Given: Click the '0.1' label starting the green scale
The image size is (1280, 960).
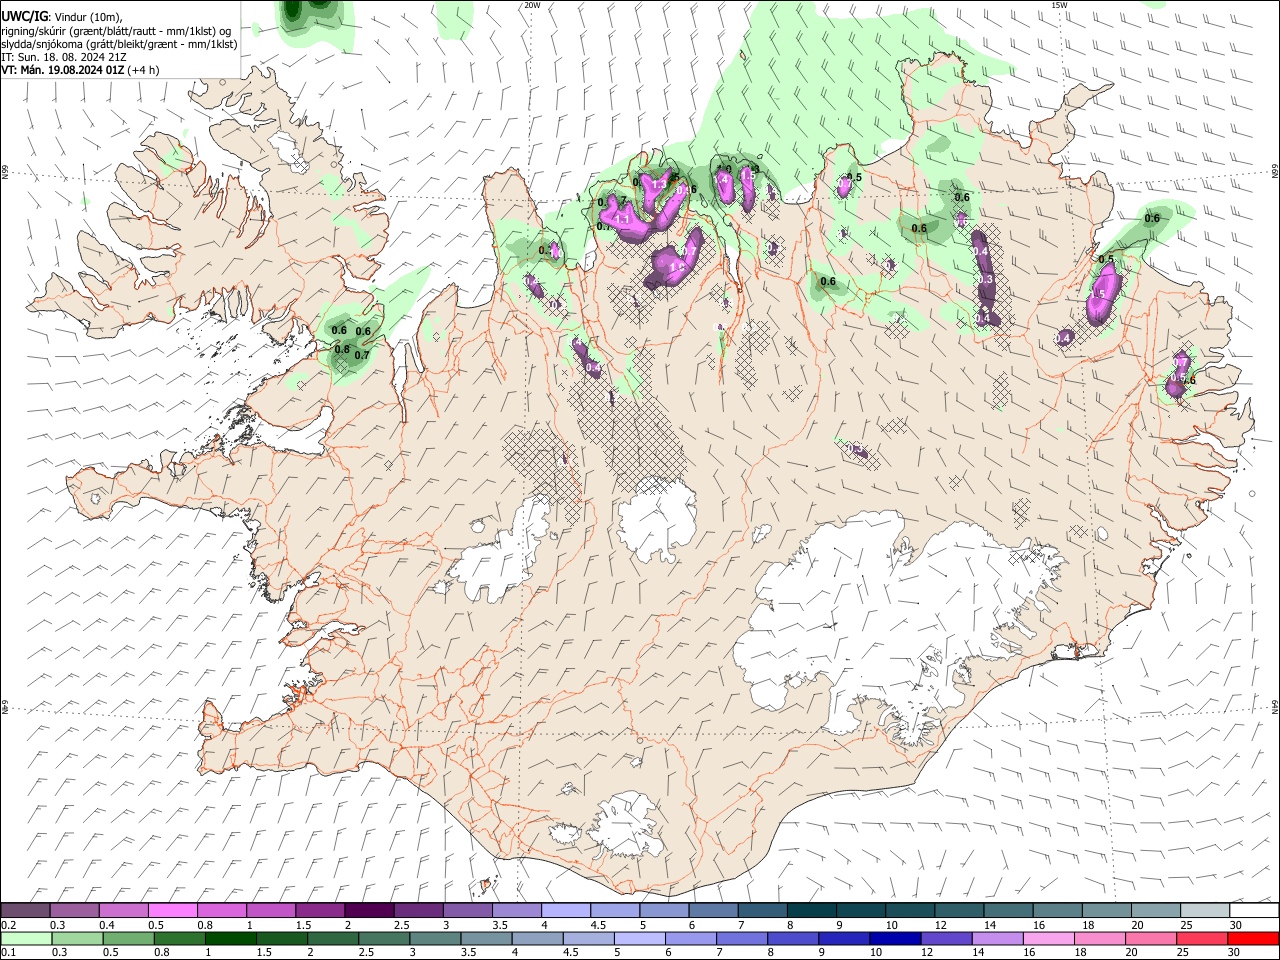Looking at the screenshot, I should [8, 952].
